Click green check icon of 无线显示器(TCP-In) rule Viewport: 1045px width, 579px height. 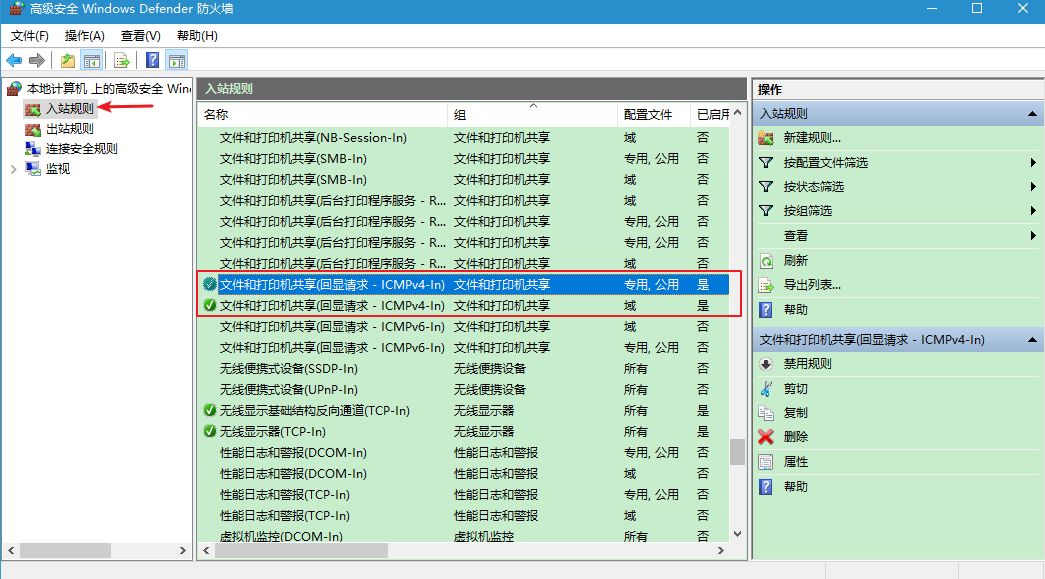click(210, 431)
